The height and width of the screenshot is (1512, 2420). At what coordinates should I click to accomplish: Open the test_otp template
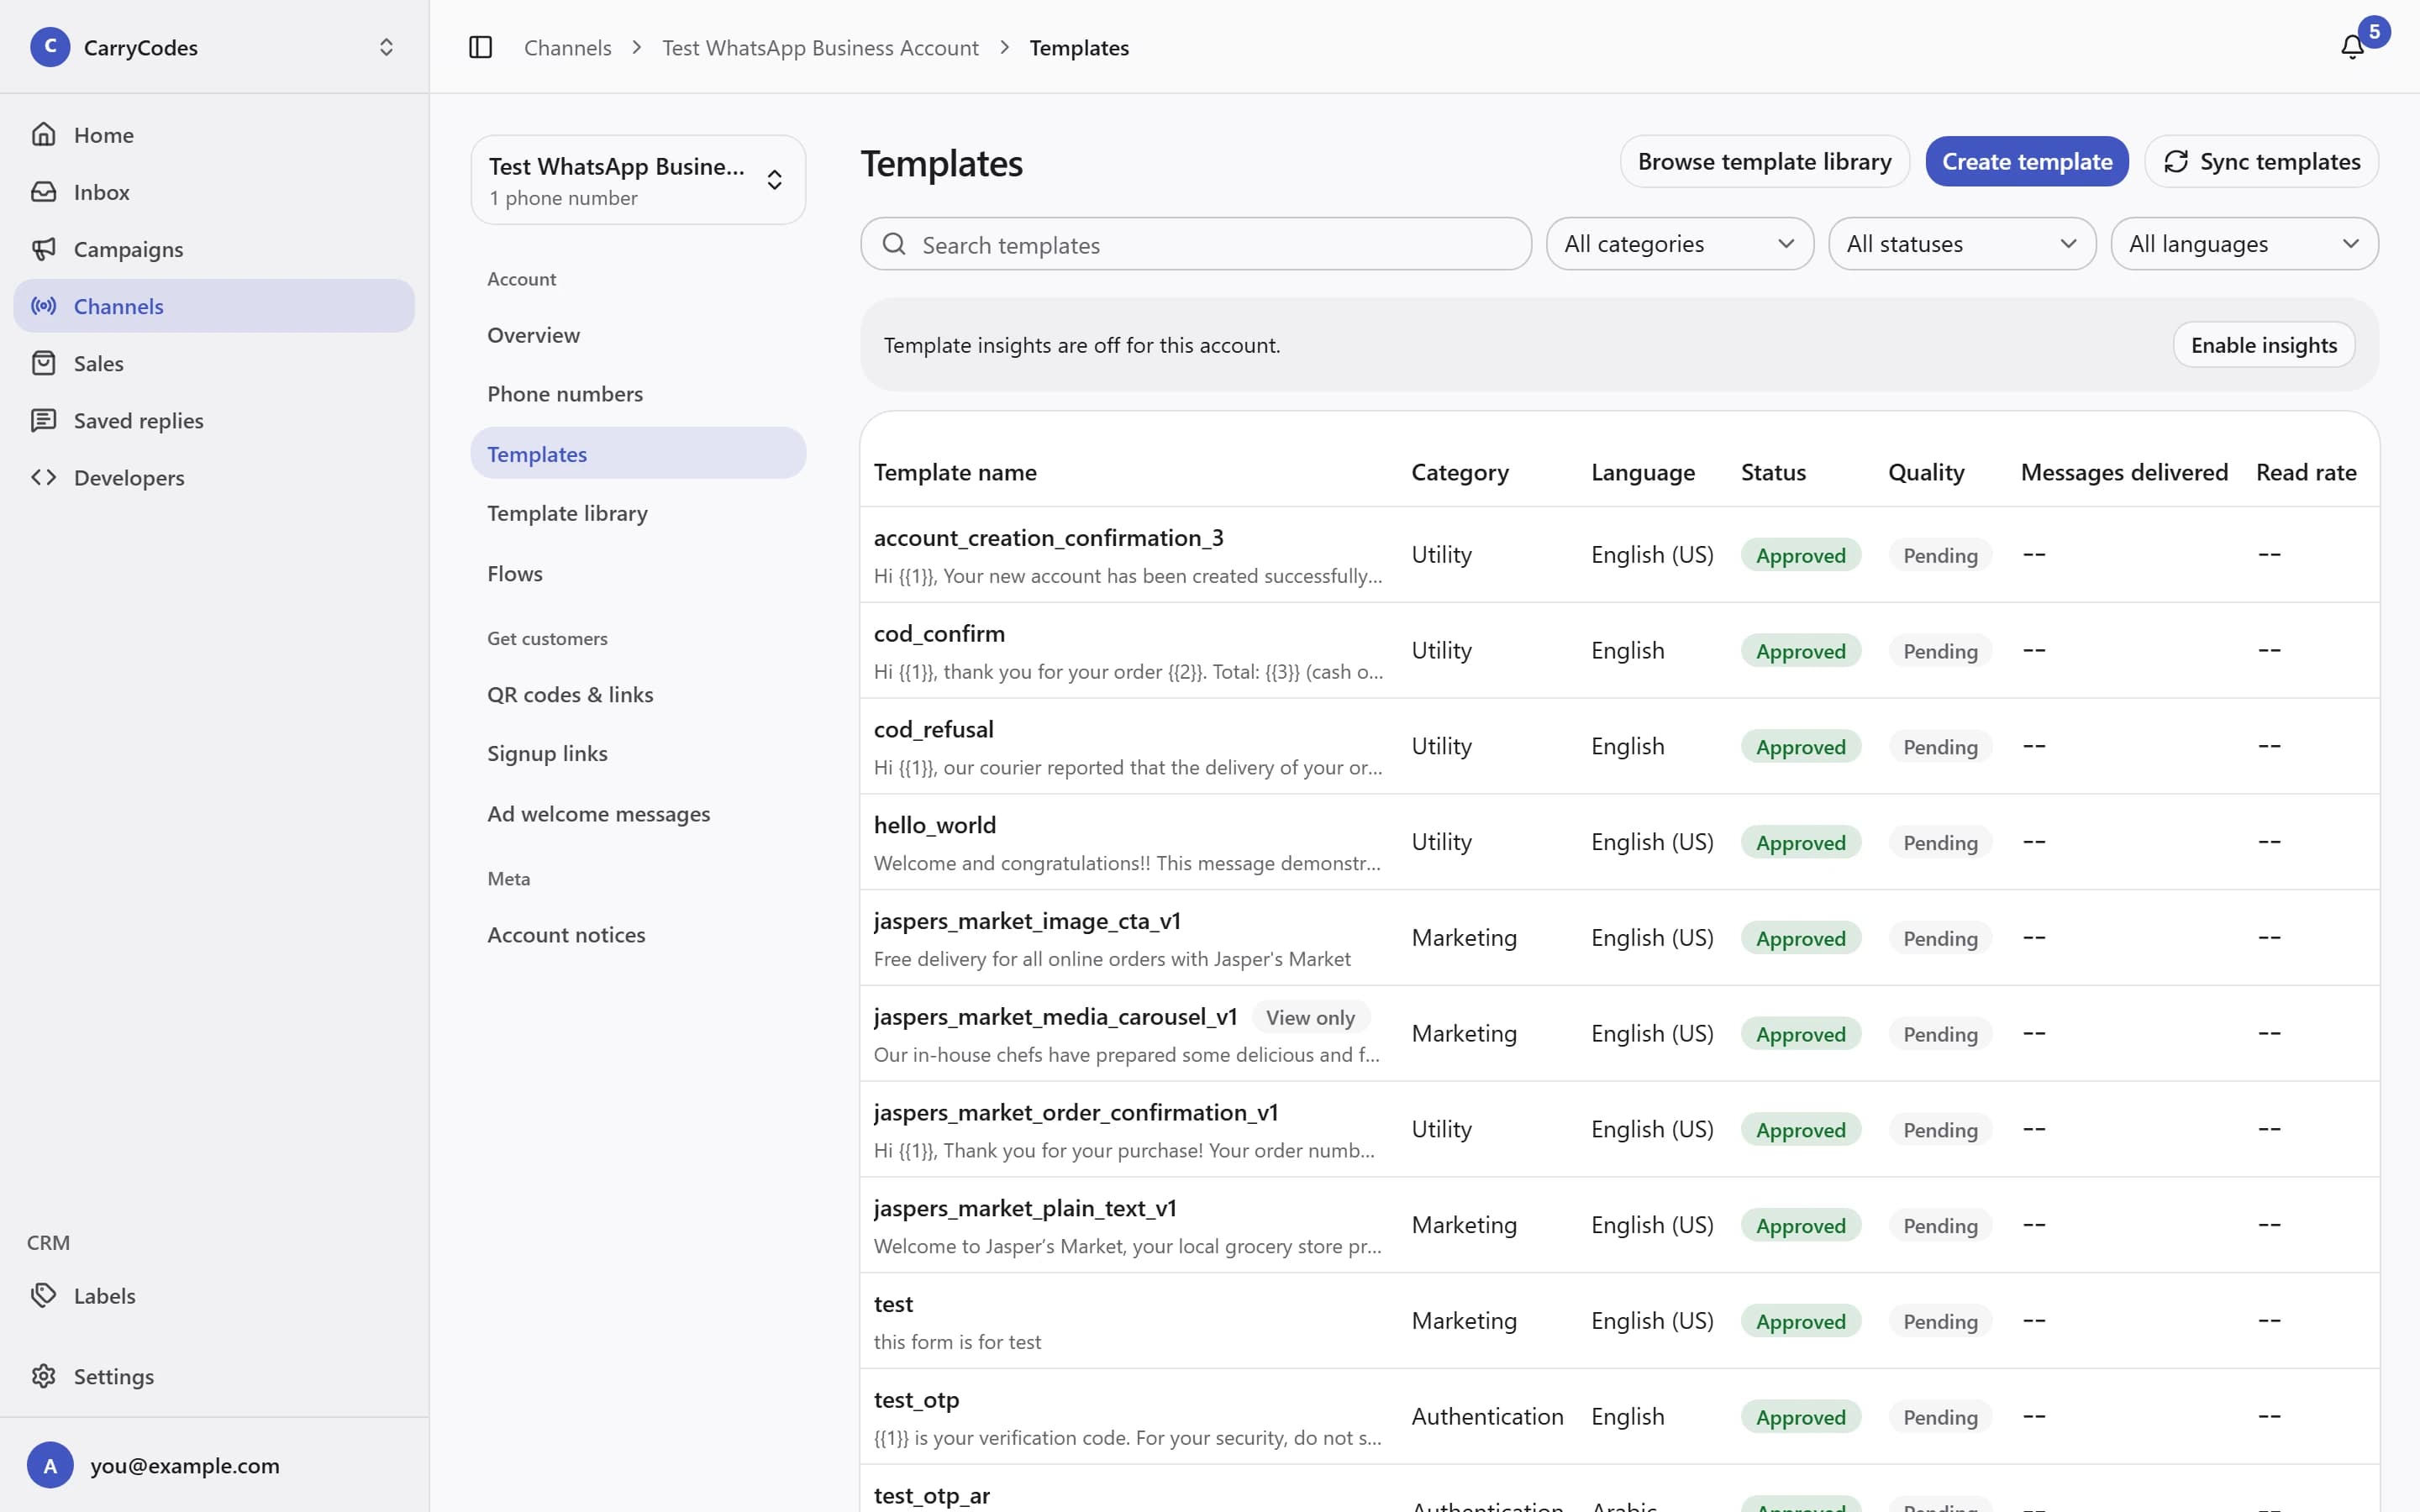click(1619, 1416)
